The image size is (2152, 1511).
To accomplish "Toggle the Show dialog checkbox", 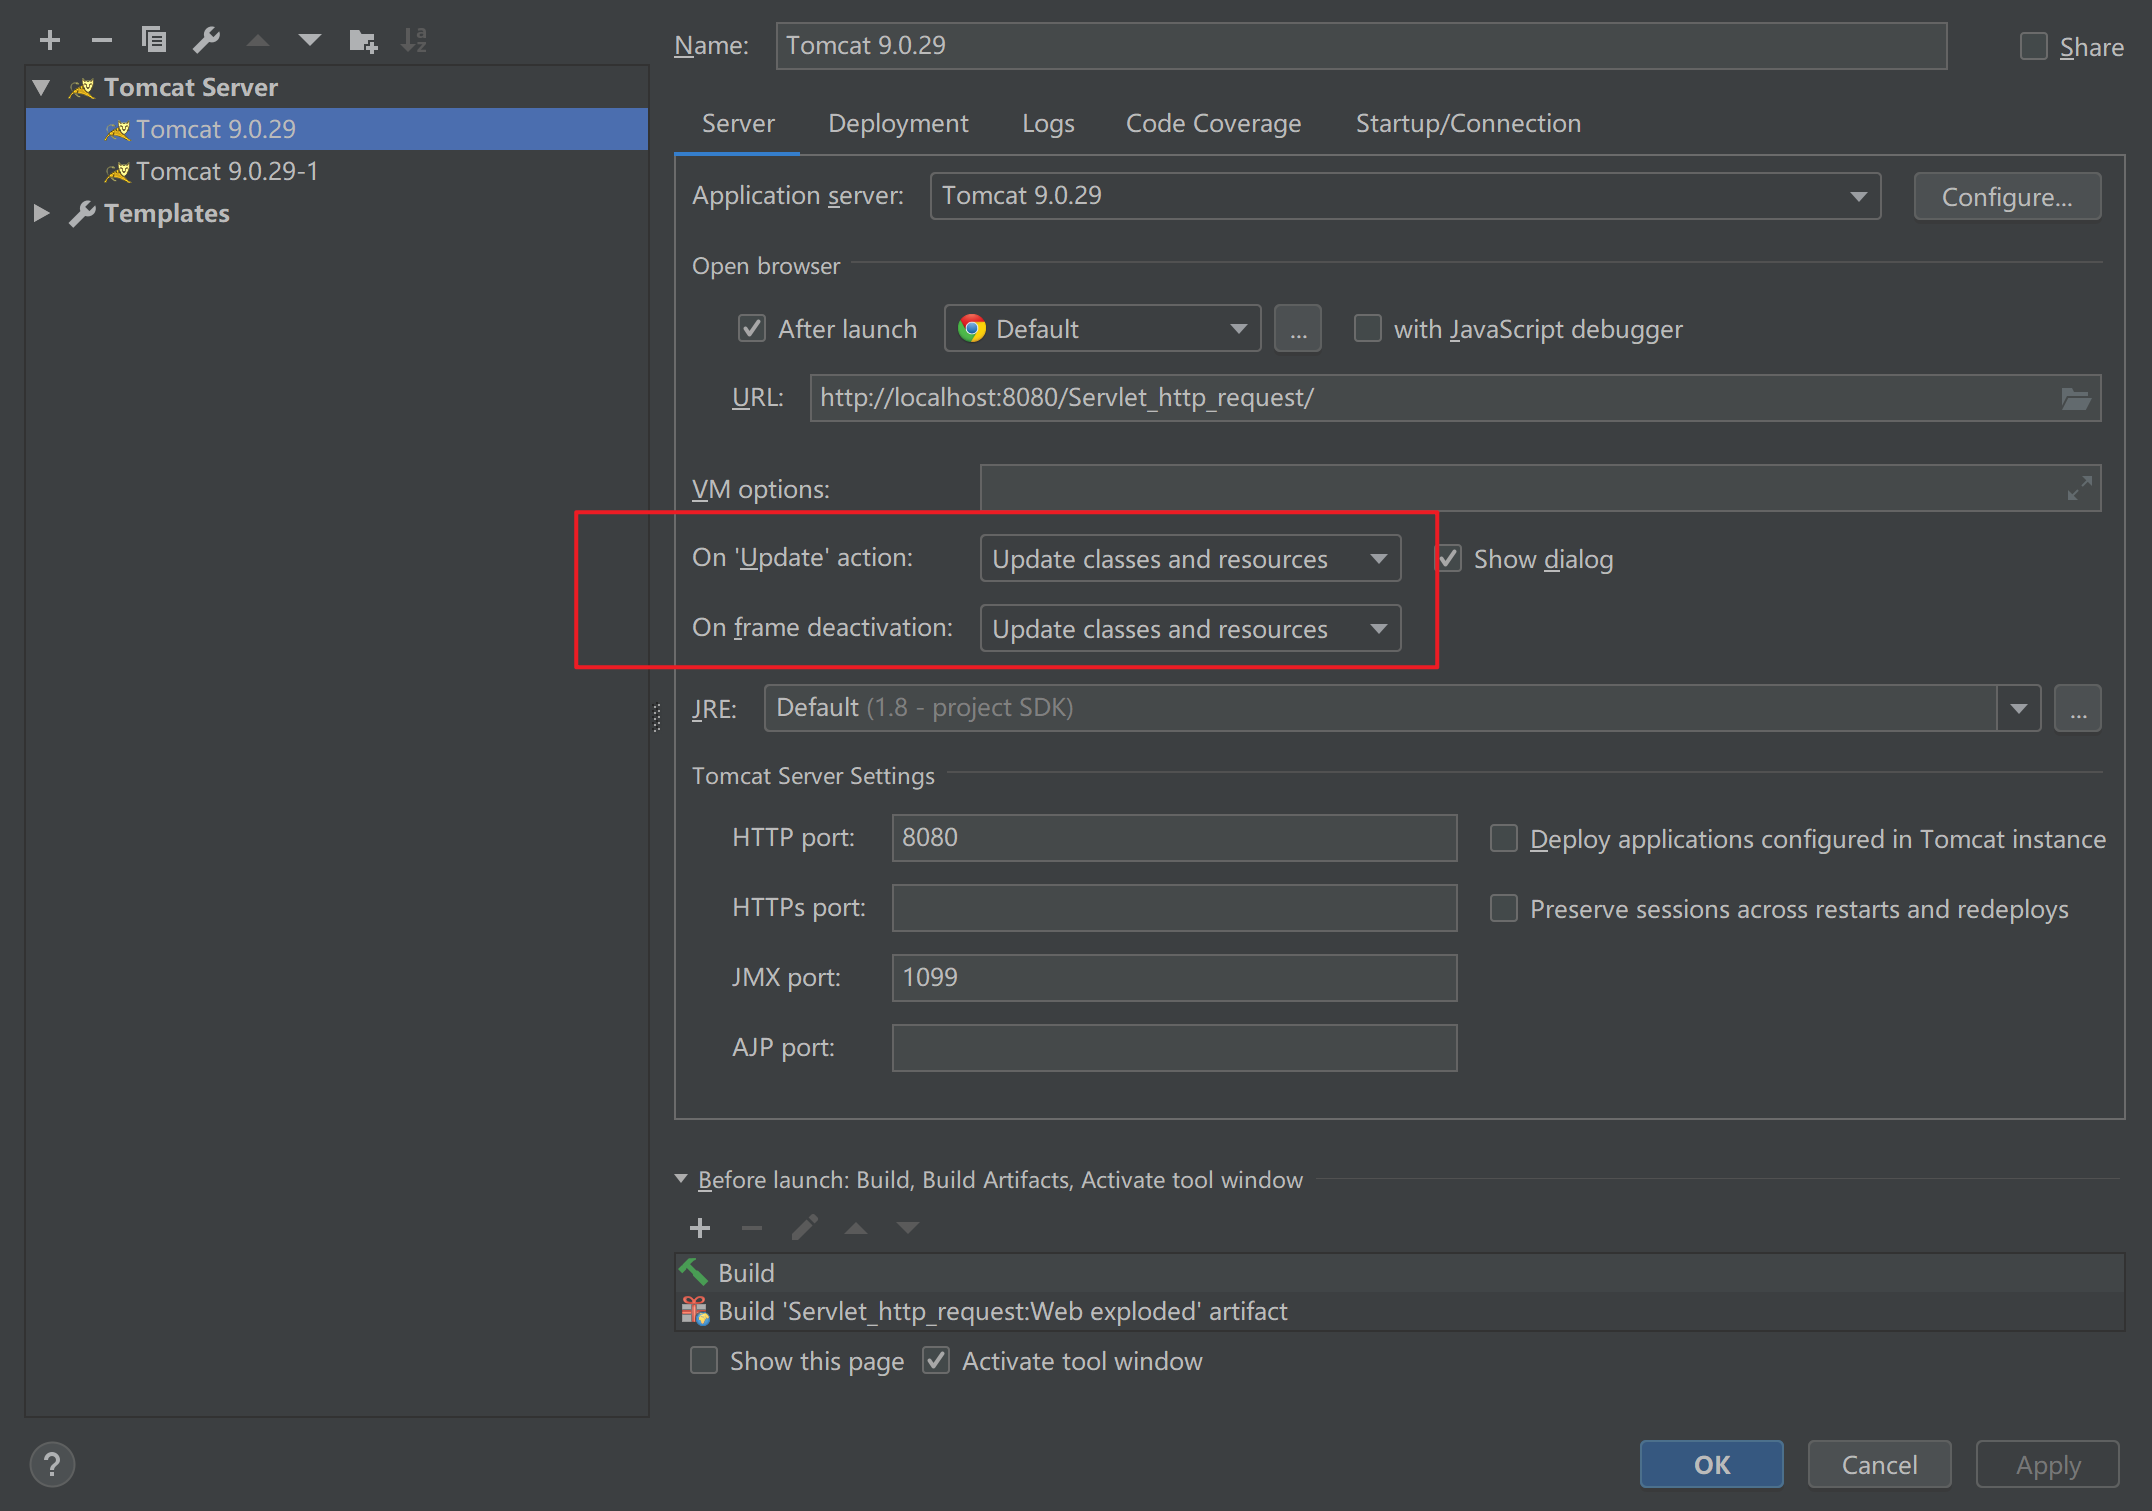I will tap(1448, 558).
